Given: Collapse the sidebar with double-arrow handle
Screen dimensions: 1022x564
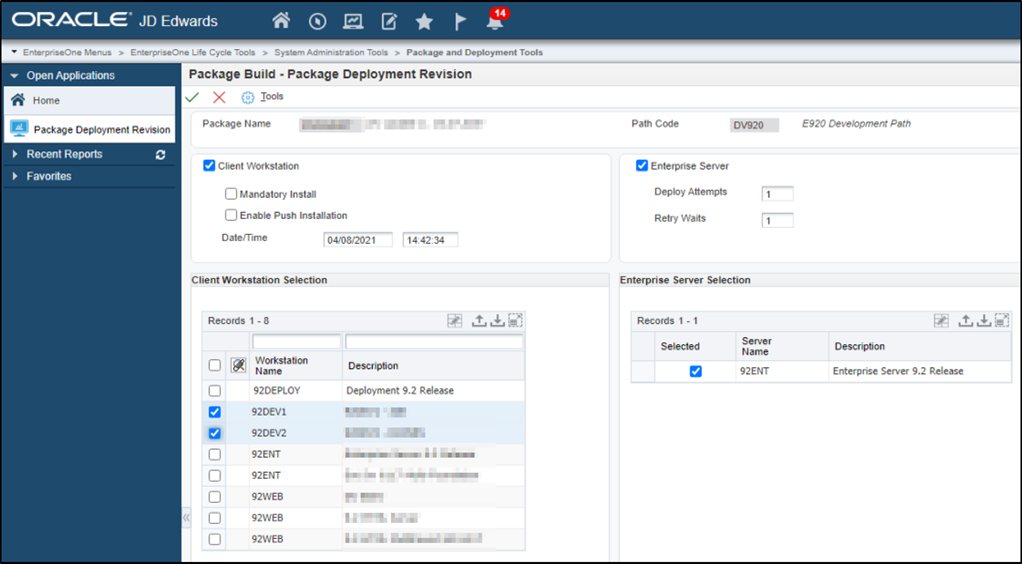Looking at the screenshot, I should 186,518.
